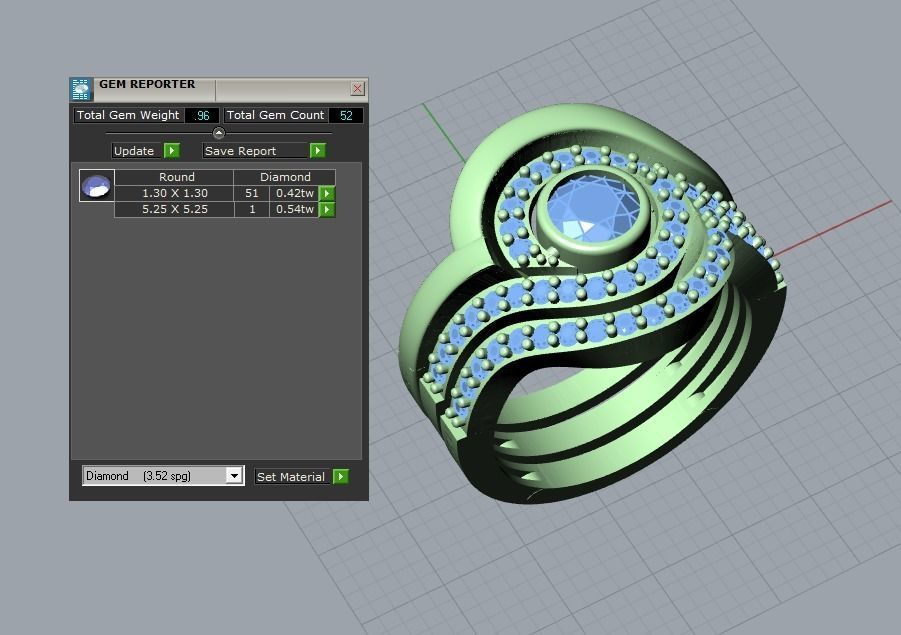Select the round gem thumbnail
901x635 pixels.
point(97,186)
